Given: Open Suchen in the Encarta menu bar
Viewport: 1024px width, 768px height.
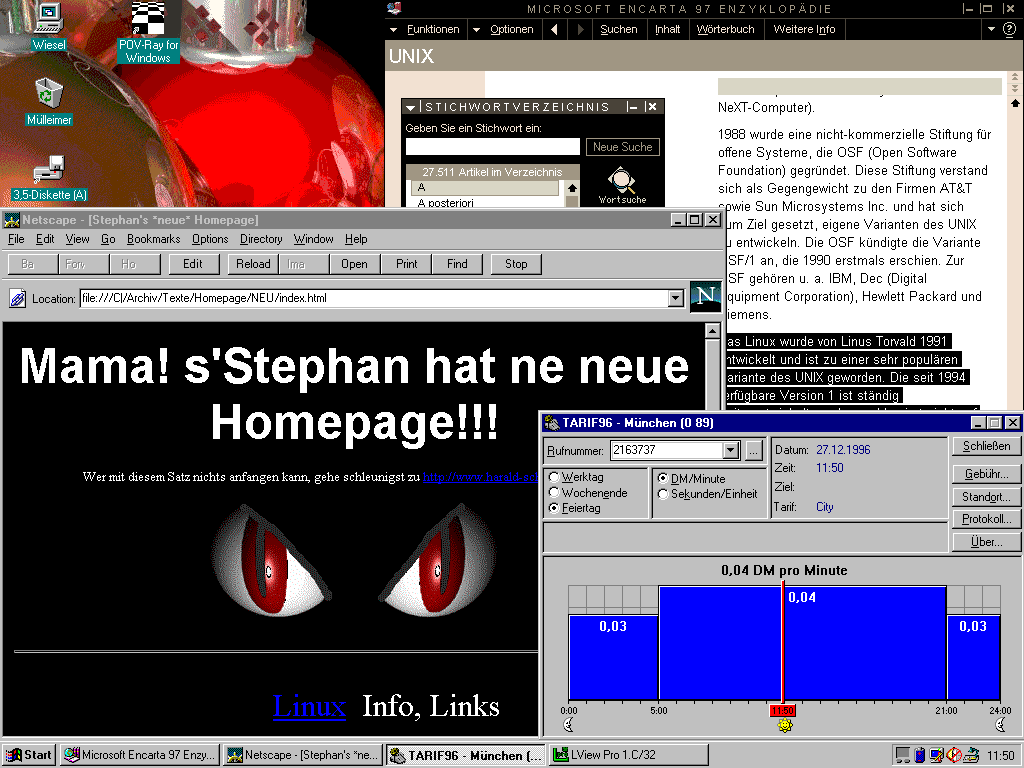Looking at the screenshot, I should 618,29.
